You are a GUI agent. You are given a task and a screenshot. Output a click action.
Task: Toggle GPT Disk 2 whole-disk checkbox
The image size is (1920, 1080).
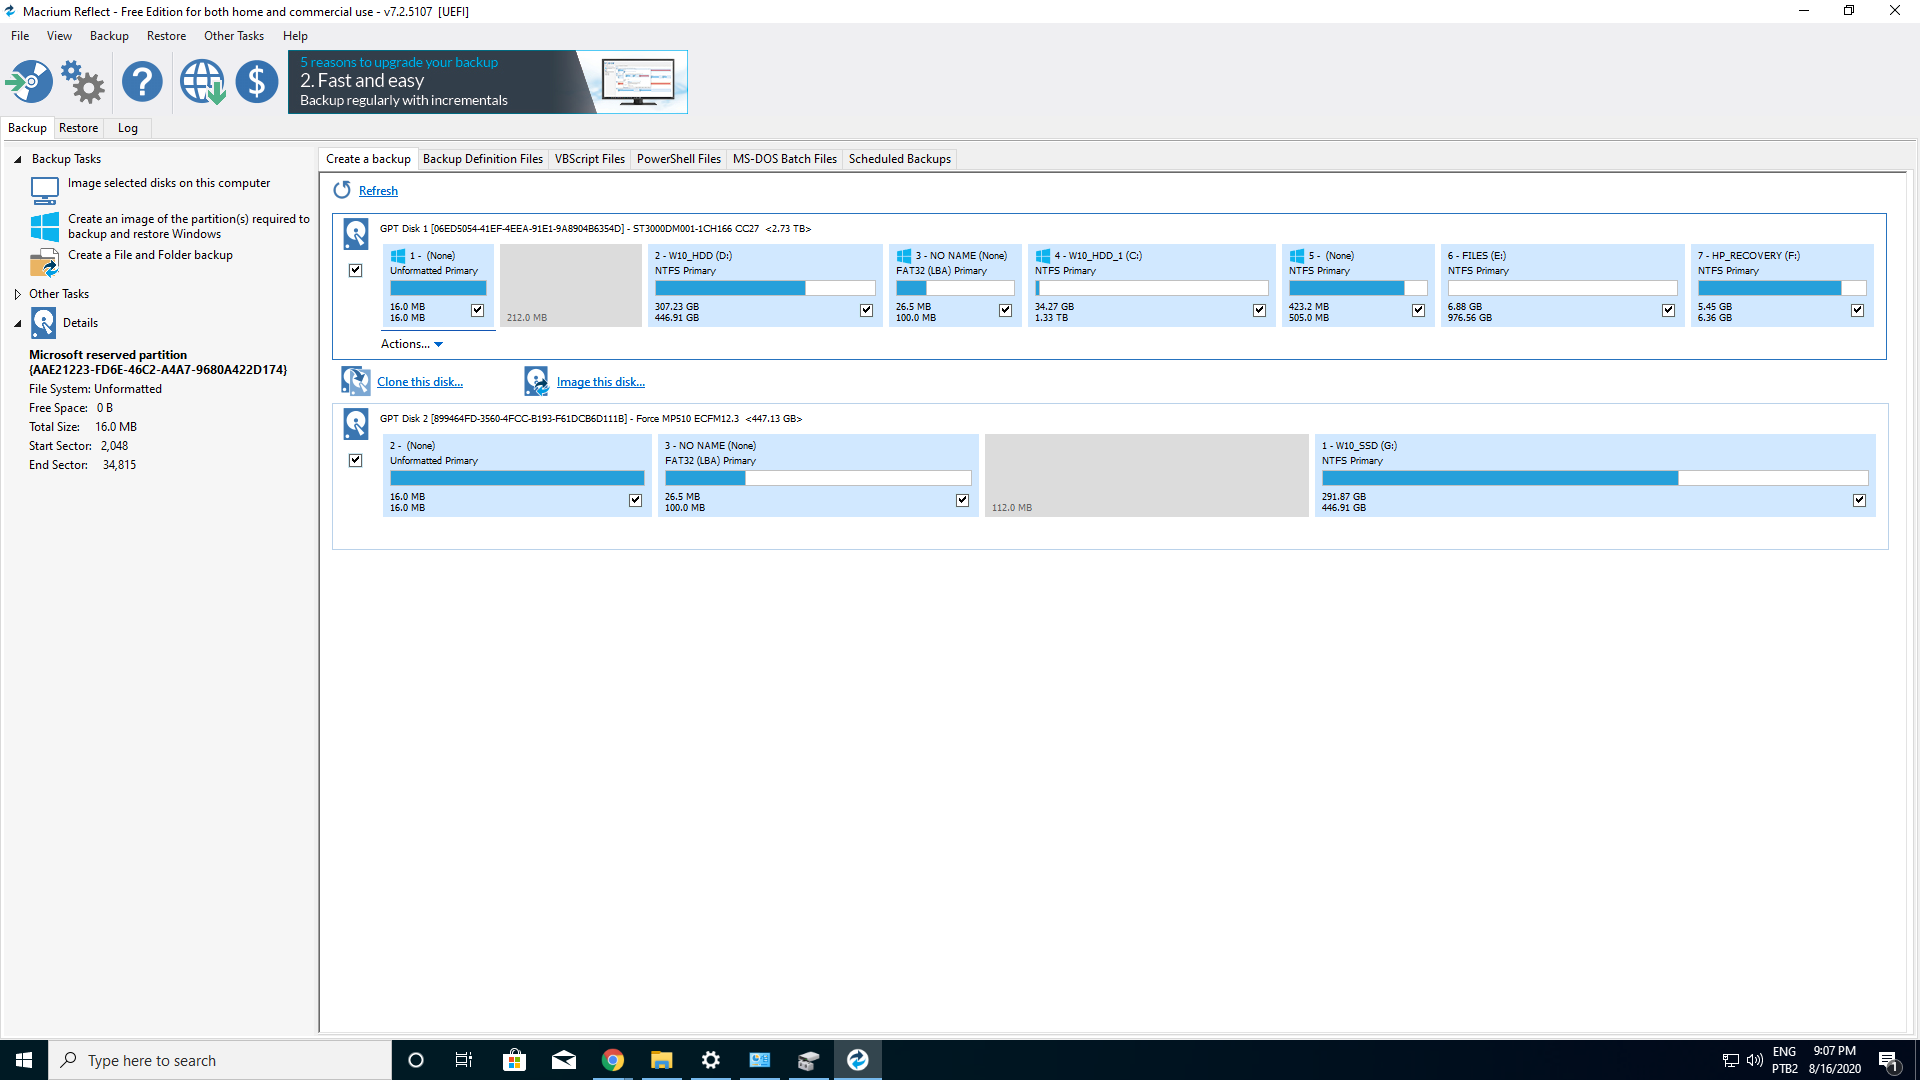[355, 460]
